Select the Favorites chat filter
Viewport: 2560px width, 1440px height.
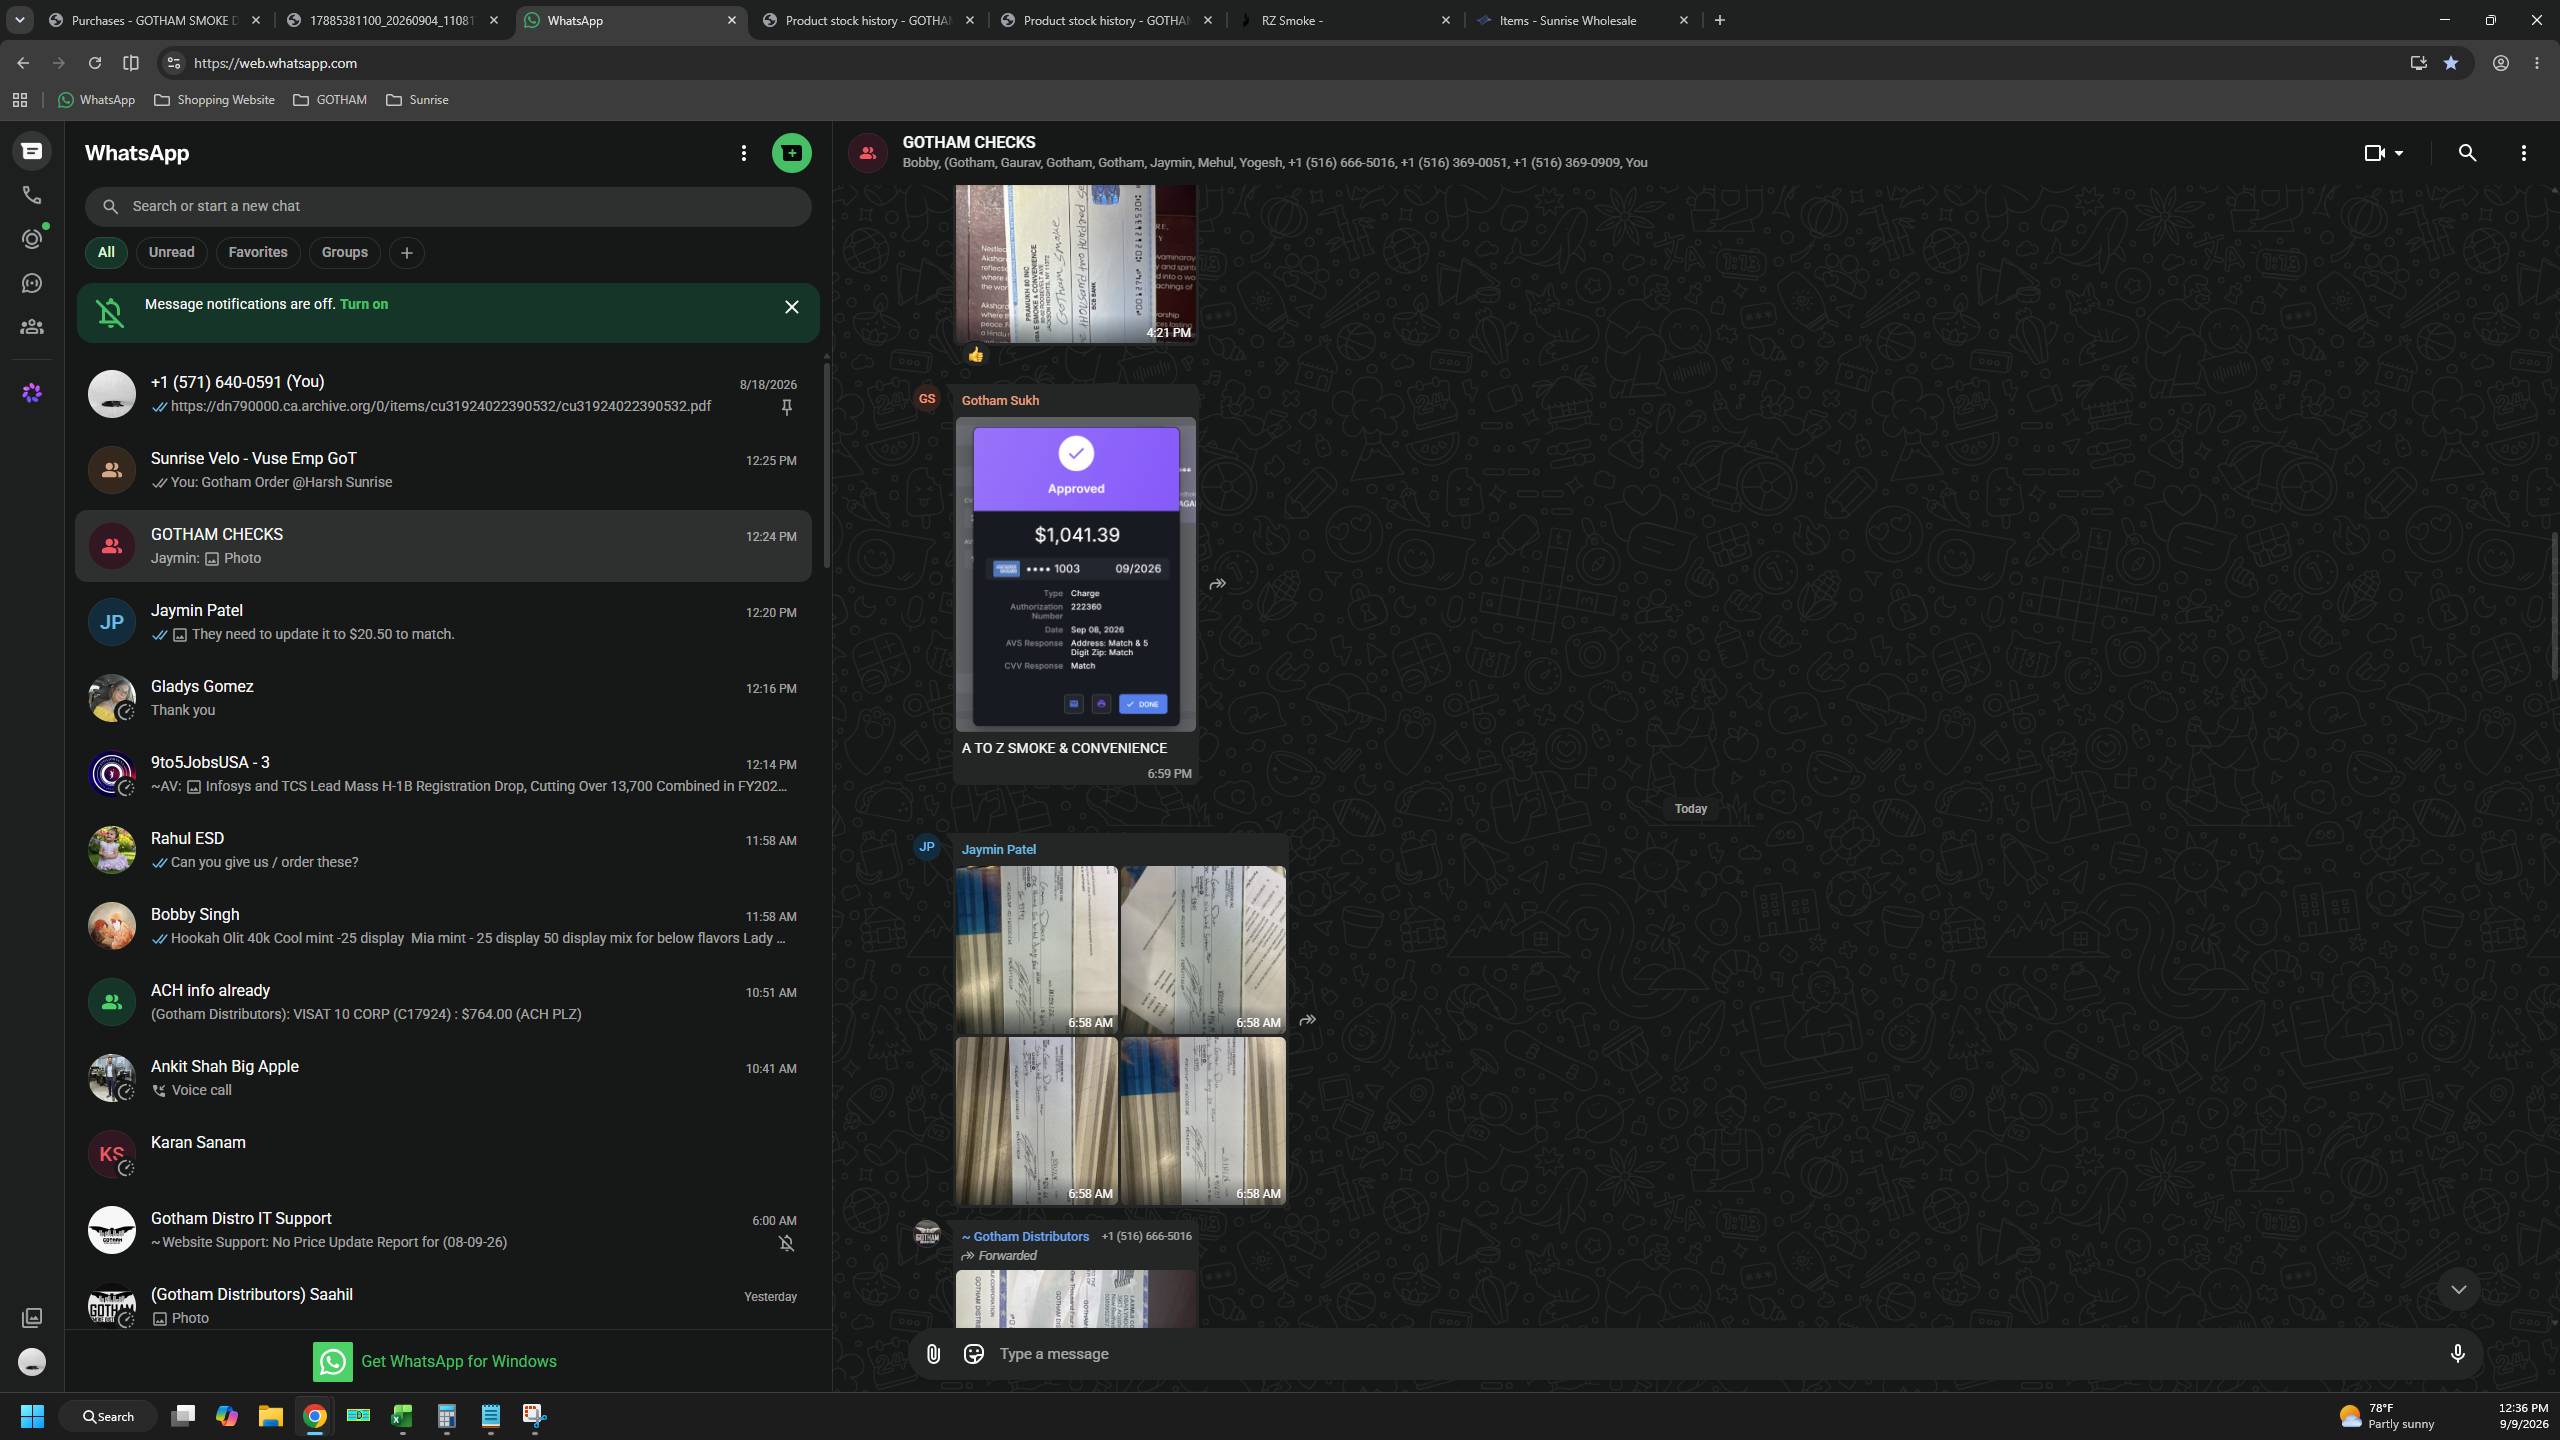click(x=258, y=252)
